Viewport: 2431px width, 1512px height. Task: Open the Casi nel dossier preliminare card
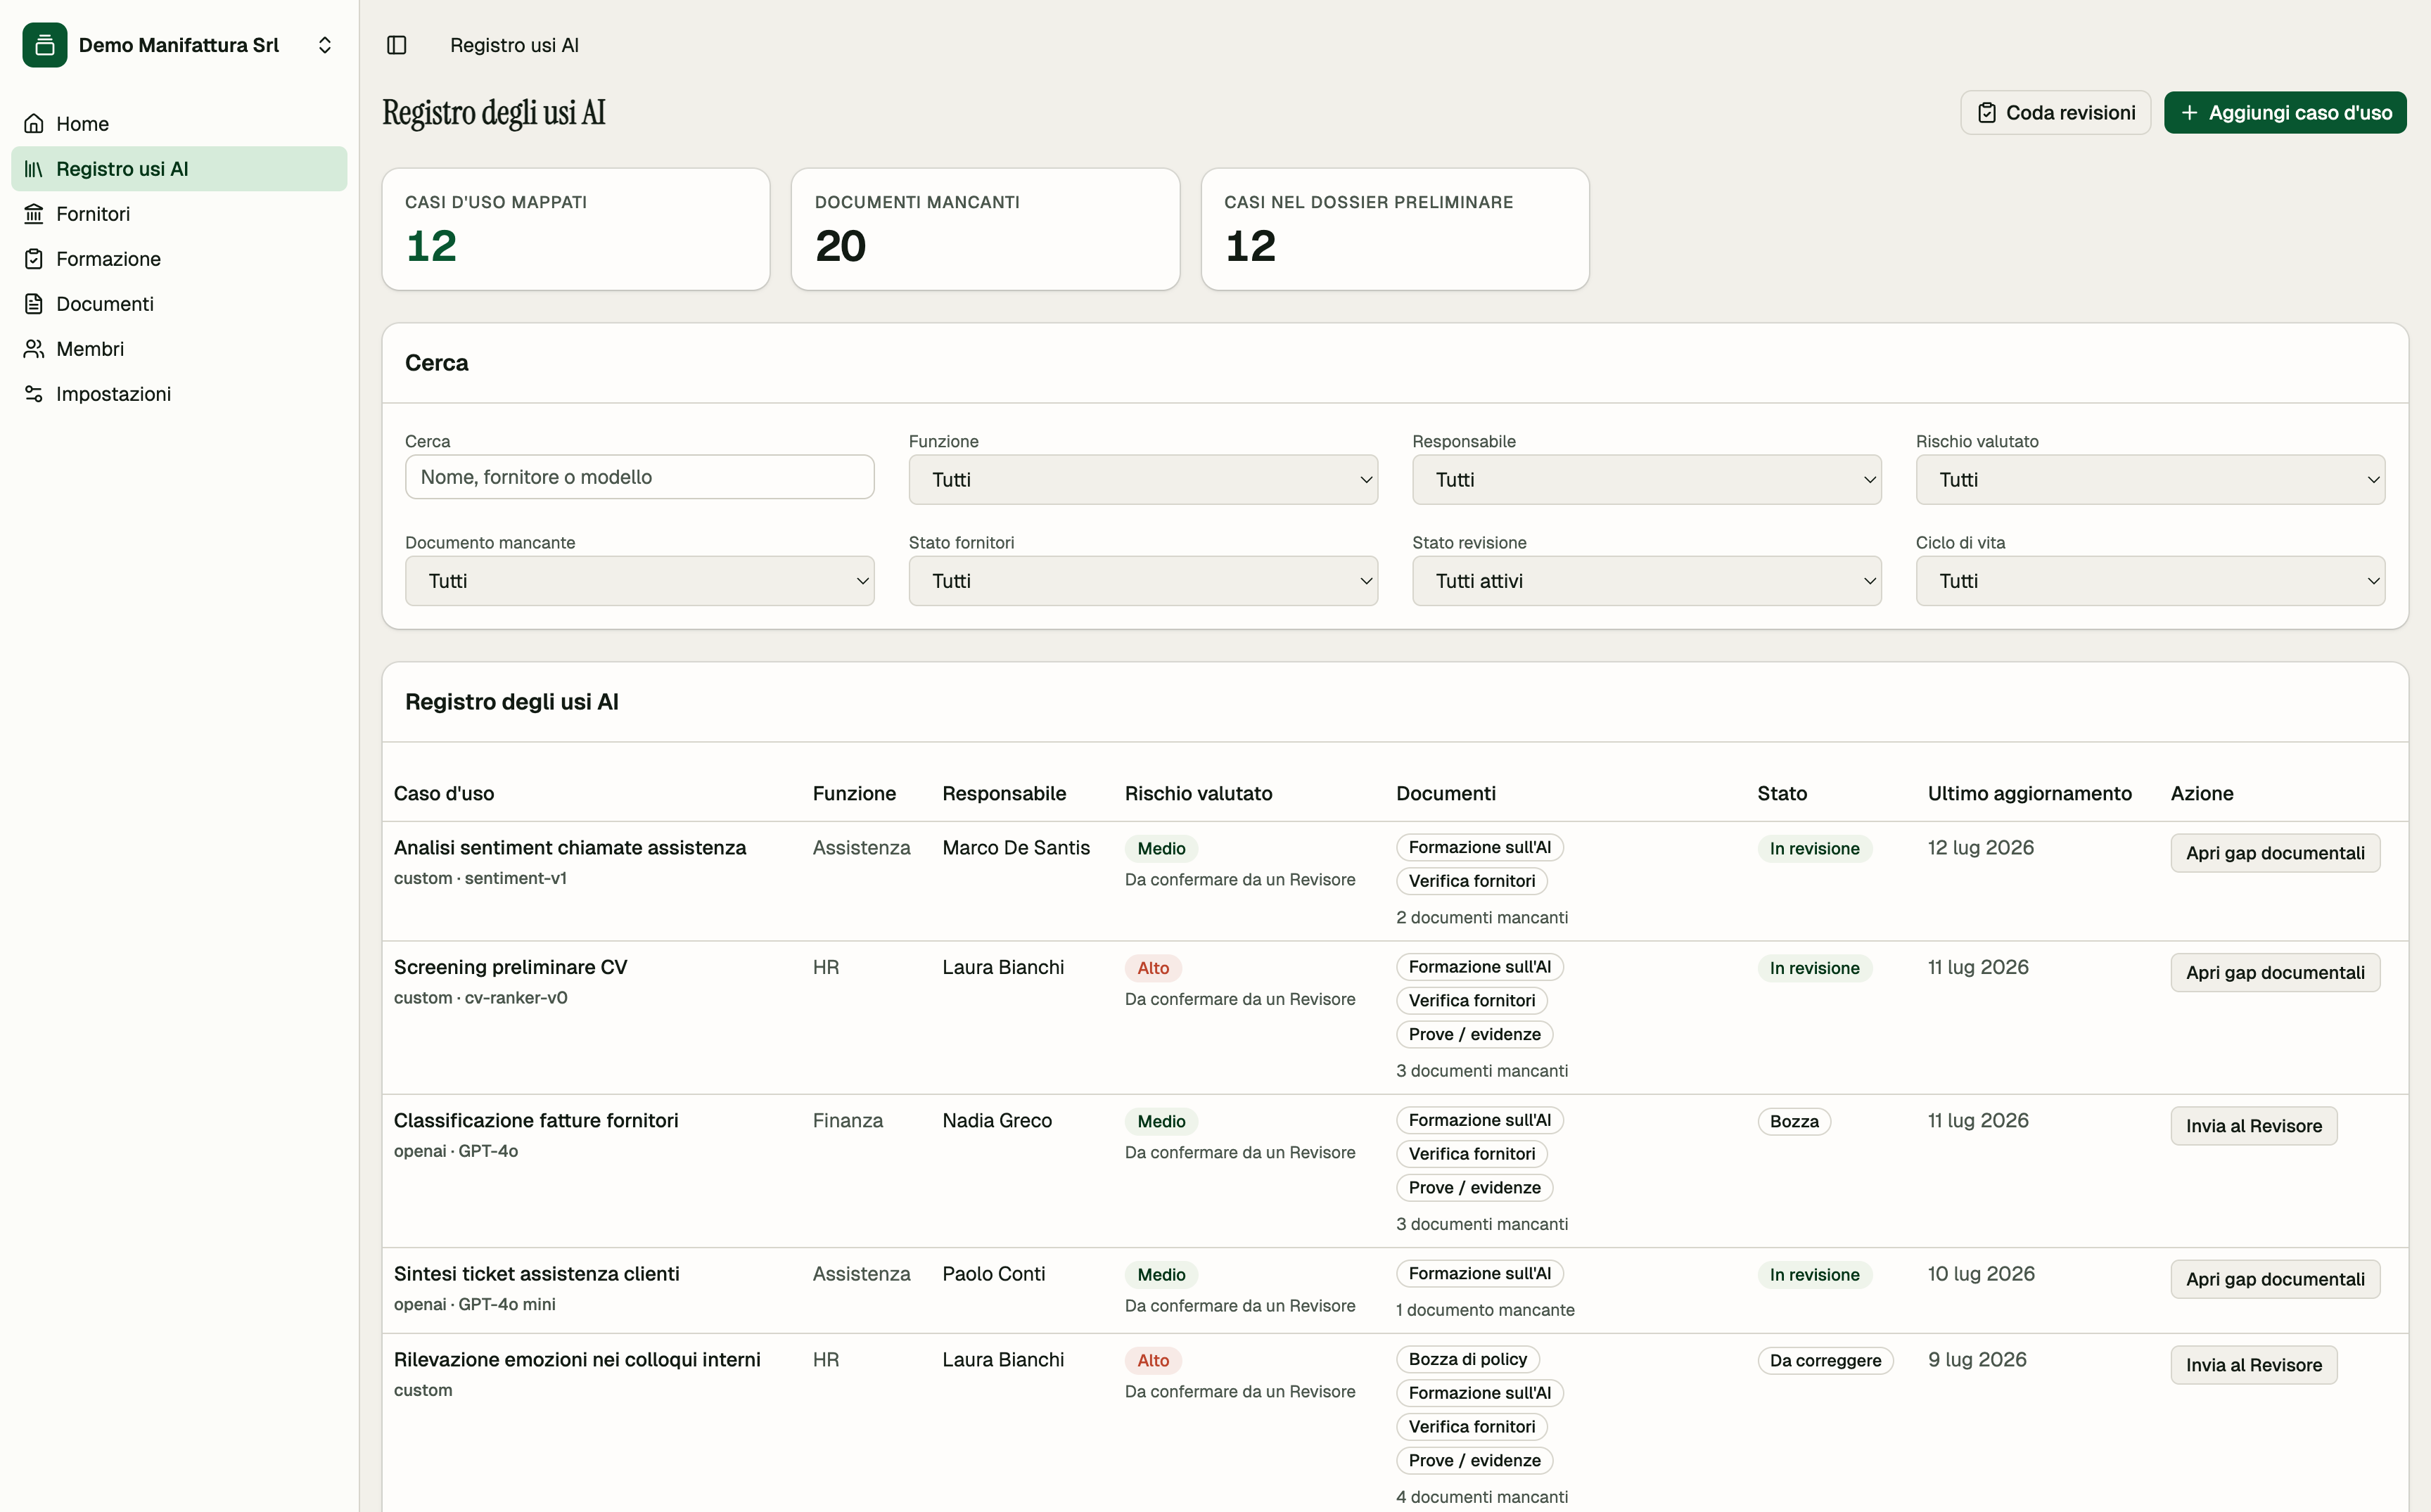tap(1395, 229)
